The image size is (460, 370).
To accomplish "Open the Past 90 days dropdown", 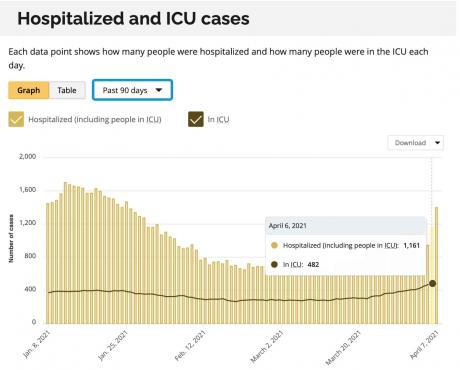I will pos(132,90).
